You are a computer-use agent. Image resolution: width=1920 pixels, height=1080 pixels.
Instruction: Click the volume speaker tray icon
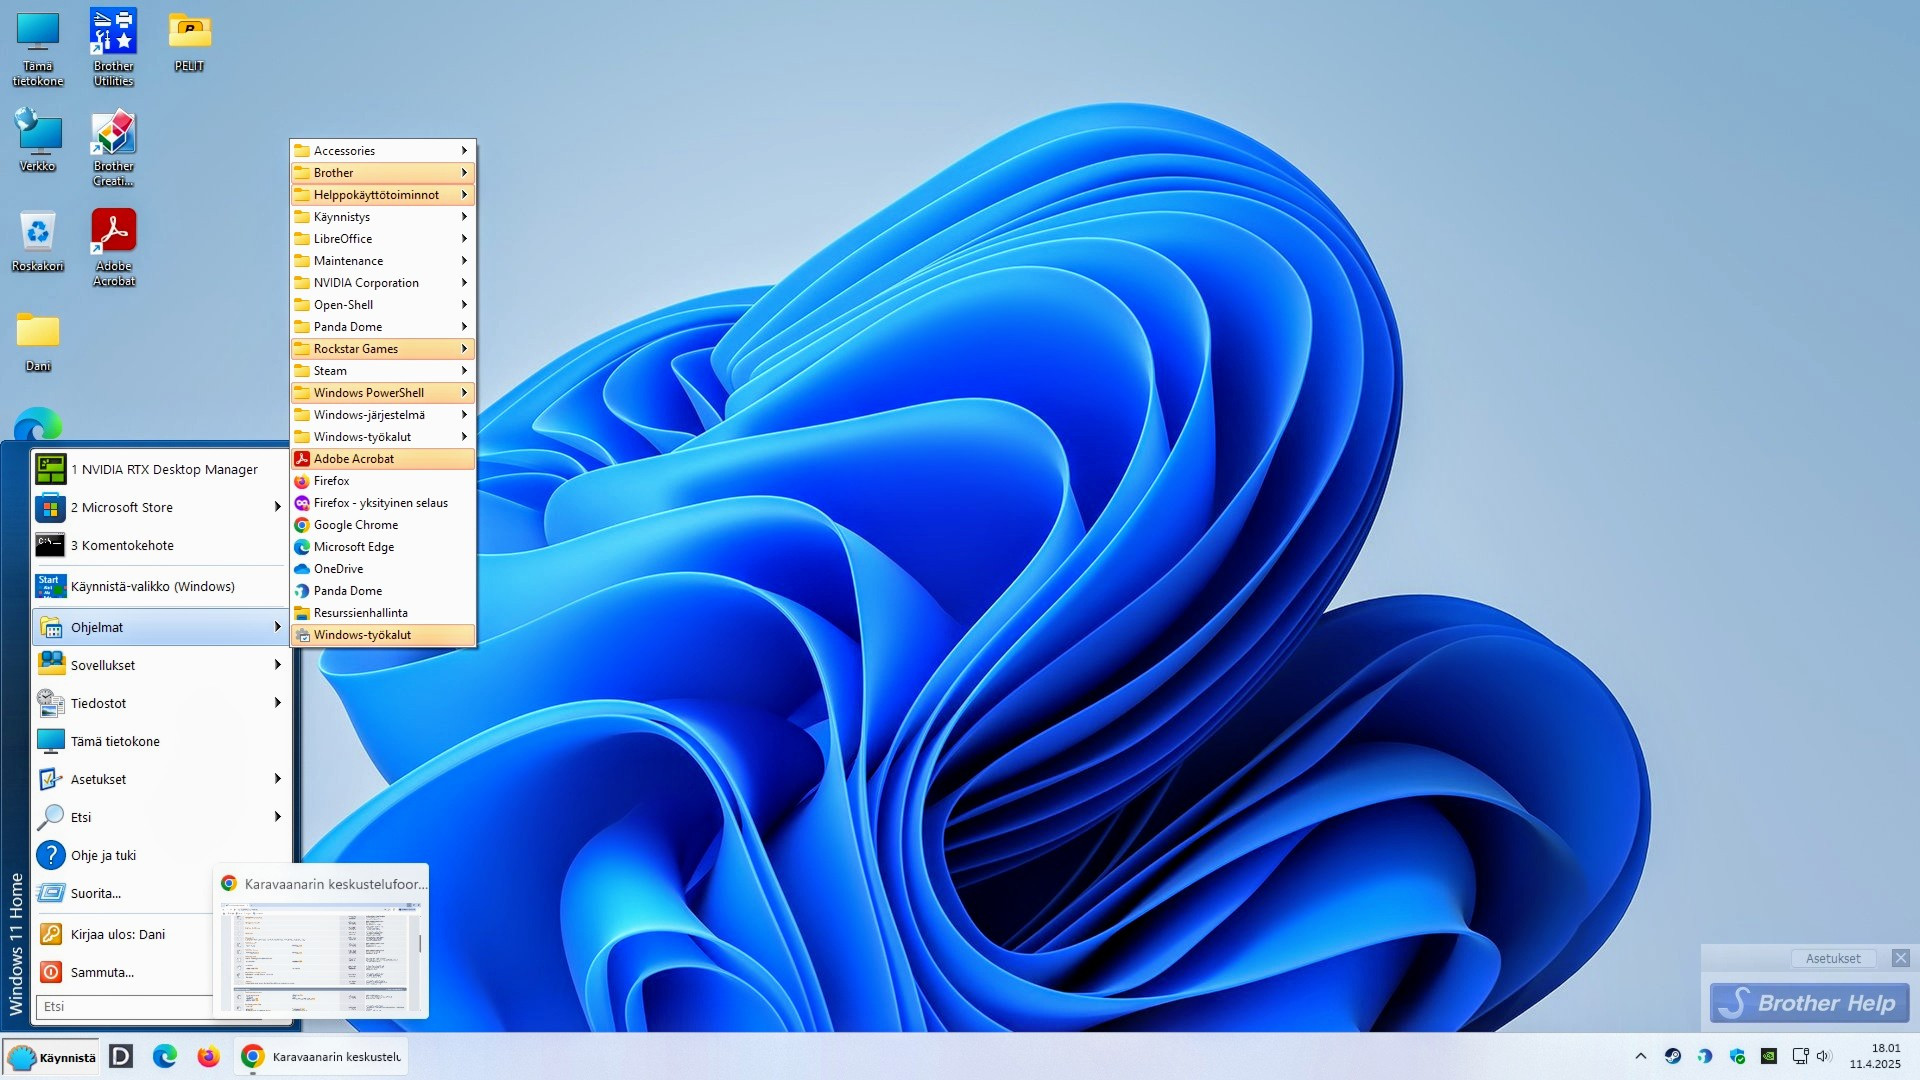point(1823,1056)
